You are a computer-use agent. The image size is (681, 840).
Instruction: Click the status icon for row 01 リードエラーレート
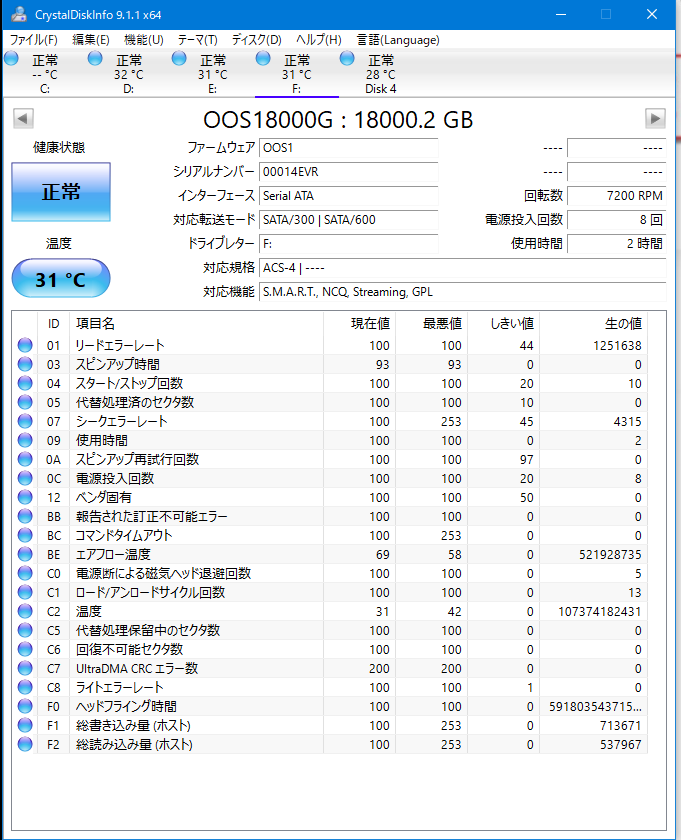pyautogui.click(x=25, y=345)
